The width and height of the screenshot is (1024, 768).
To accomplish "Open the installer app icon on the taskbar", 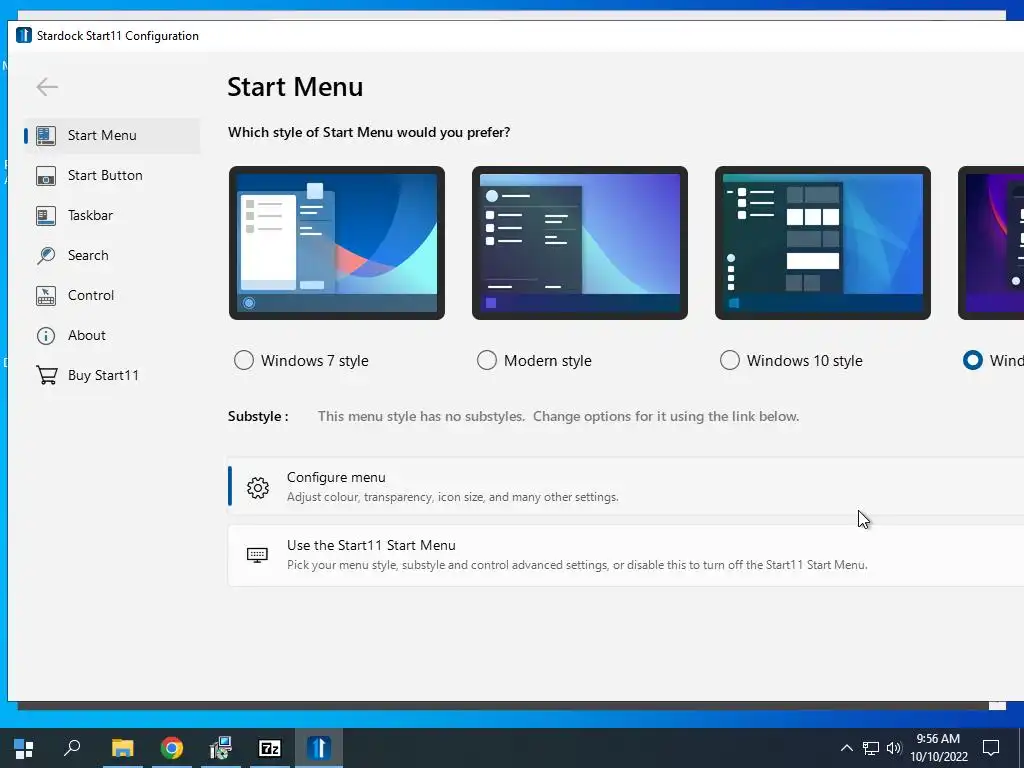I will [x=221, y=748].
